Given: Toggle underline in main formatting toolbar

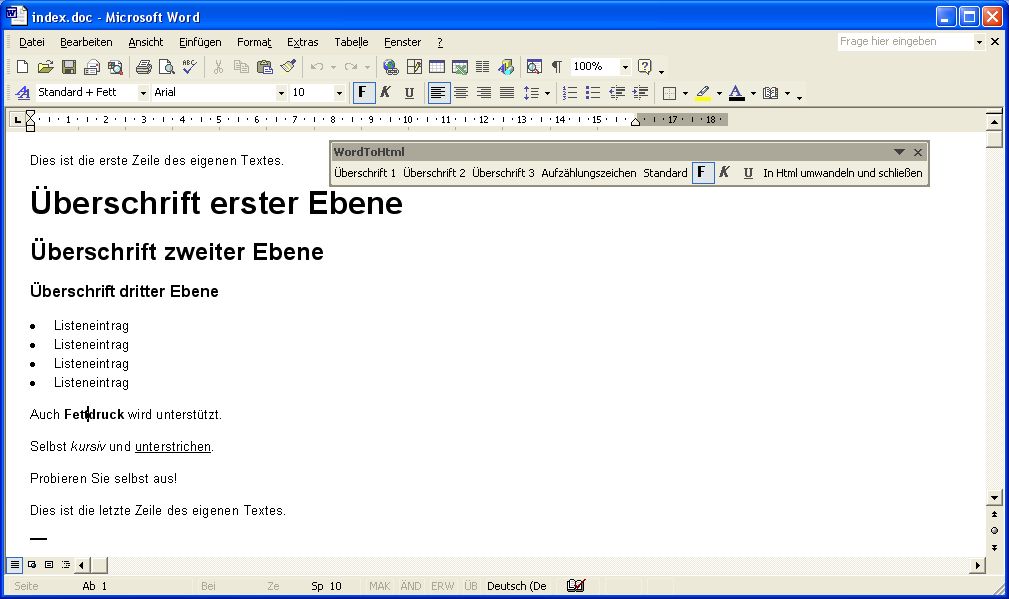Looking at the screenshot, I should pyautogui.click(x=409, y=93).
